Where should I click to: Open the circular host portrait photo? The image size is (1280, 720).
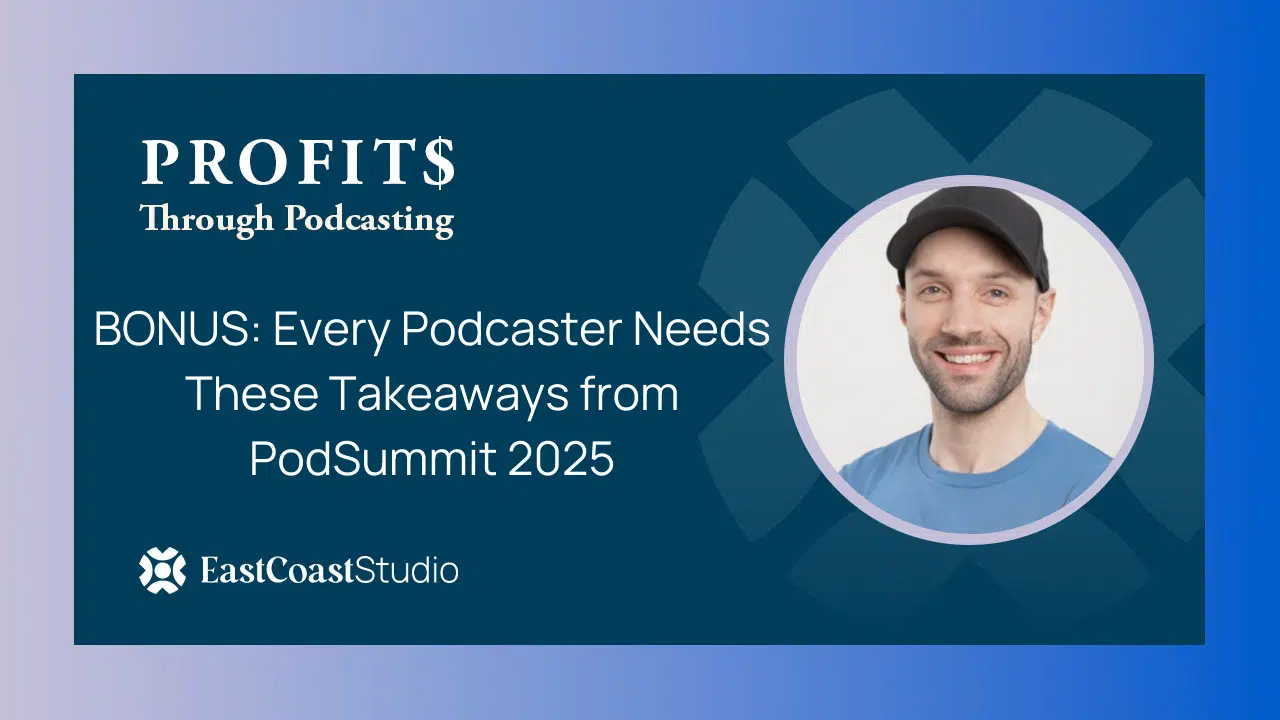[x=968, y=360]
